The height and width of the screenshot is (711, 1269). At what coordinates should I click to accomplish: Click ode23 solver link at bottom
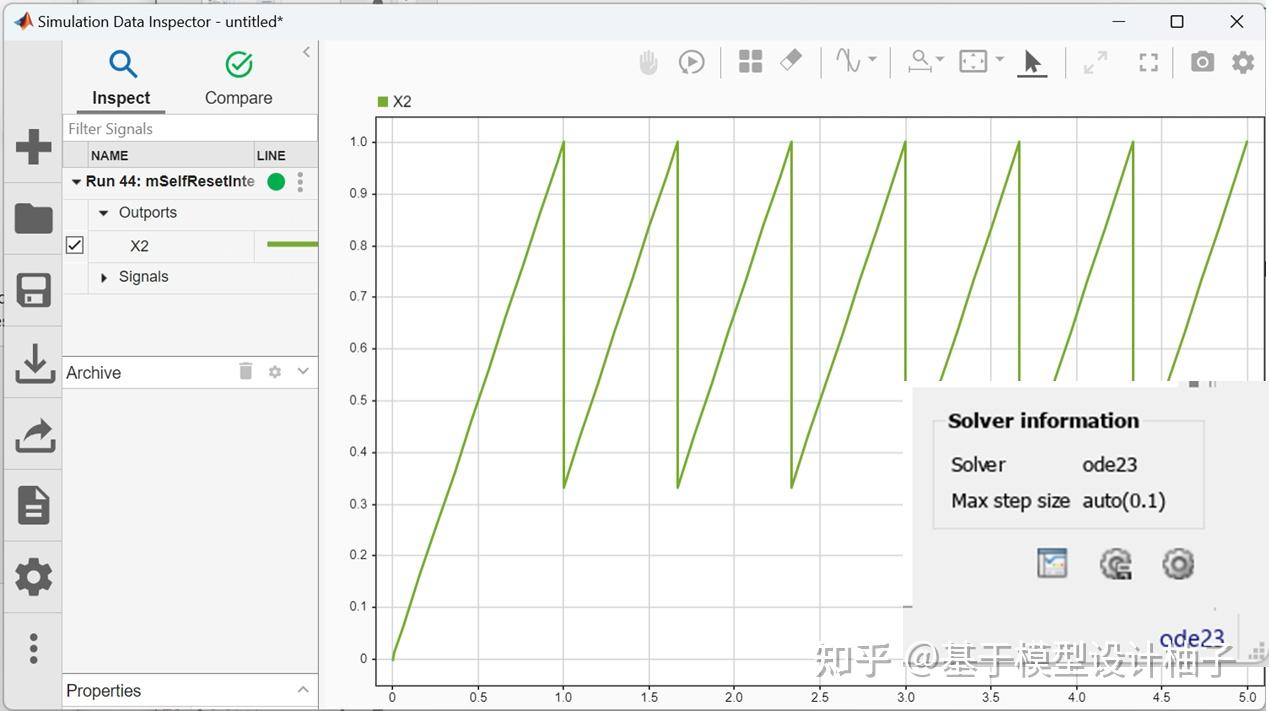click(x=1192, y=639)
